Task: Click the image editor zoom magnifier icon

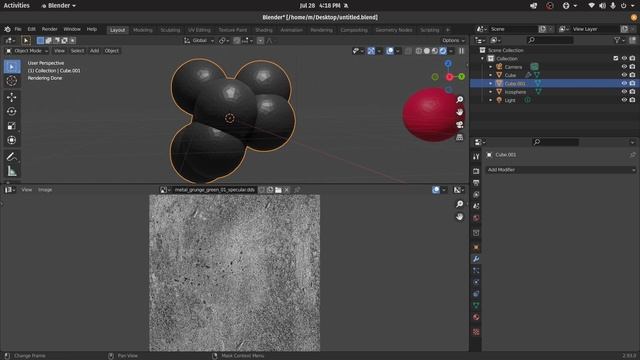Action: tap(460, 204)
